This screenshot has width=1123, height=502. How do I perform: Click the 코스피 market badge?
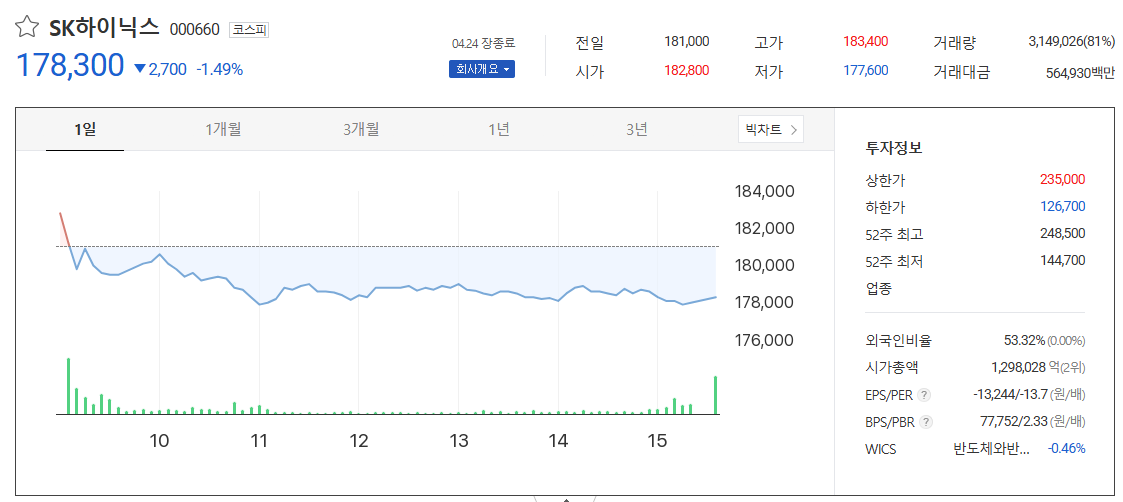tap(249, 29)
